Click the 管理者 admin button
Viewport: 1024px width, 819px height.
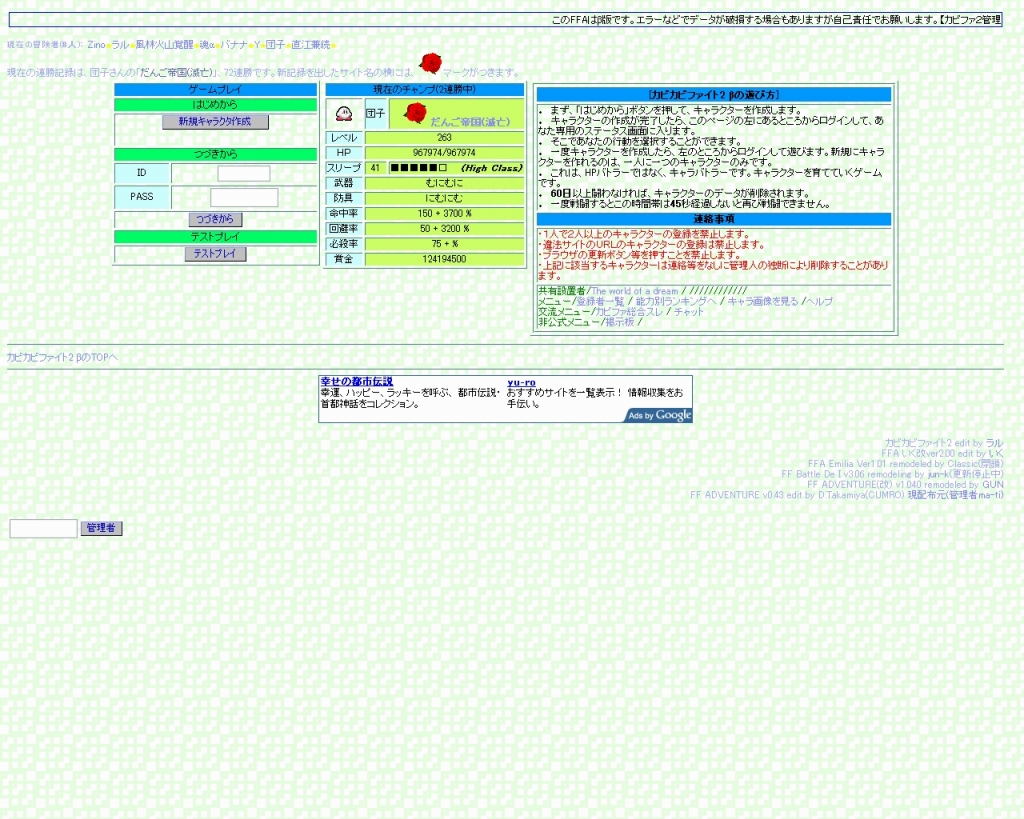(101, 528)
